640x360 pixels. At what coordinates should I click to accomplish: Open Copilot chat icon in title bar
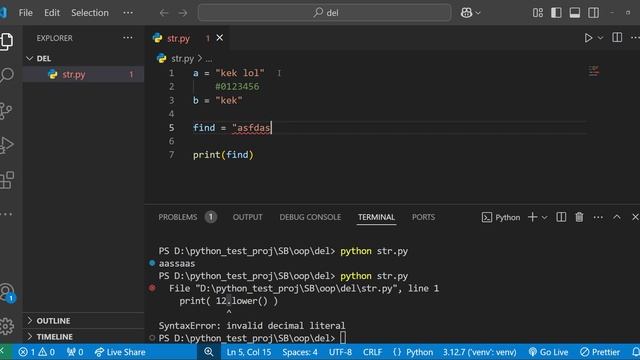click(x=467, y=13)
